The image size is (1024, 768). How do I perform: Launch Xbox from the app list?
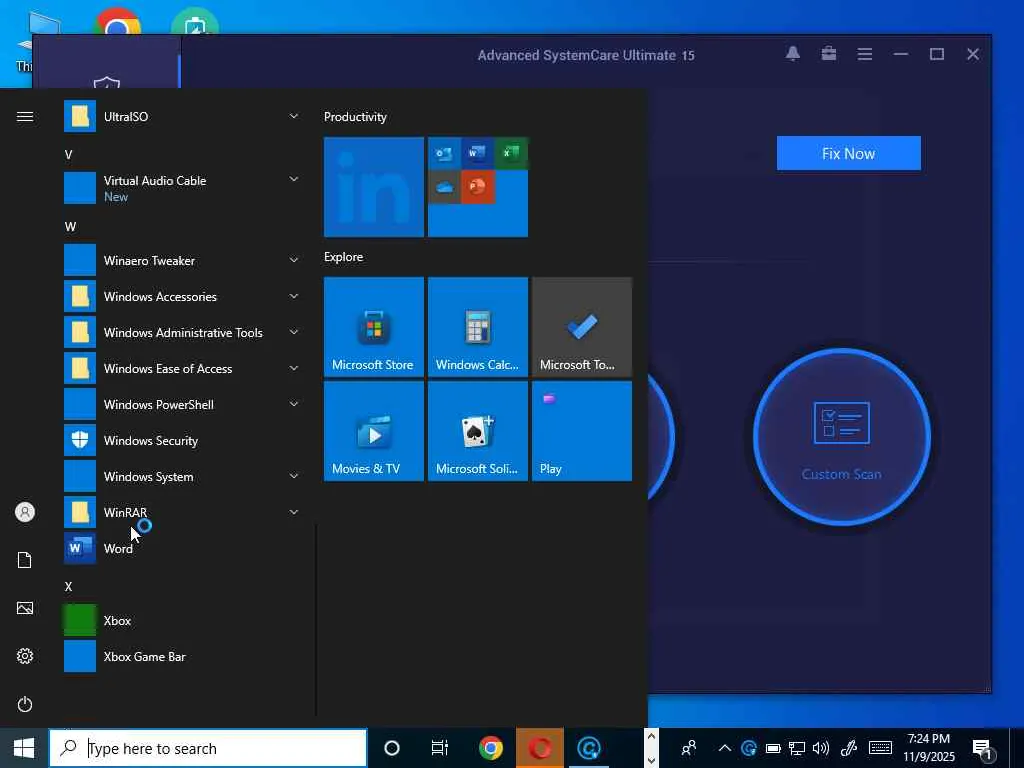click(x=182, y=620)
